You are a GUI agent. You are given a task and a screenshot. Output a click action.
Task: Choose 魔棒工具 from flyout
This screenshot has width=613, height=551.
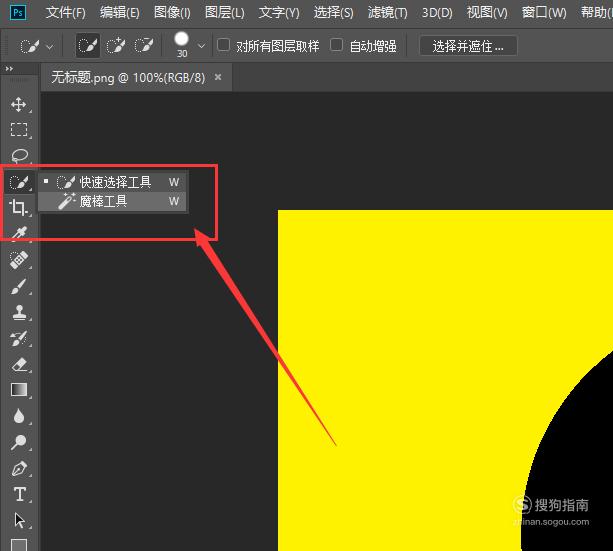113,201
